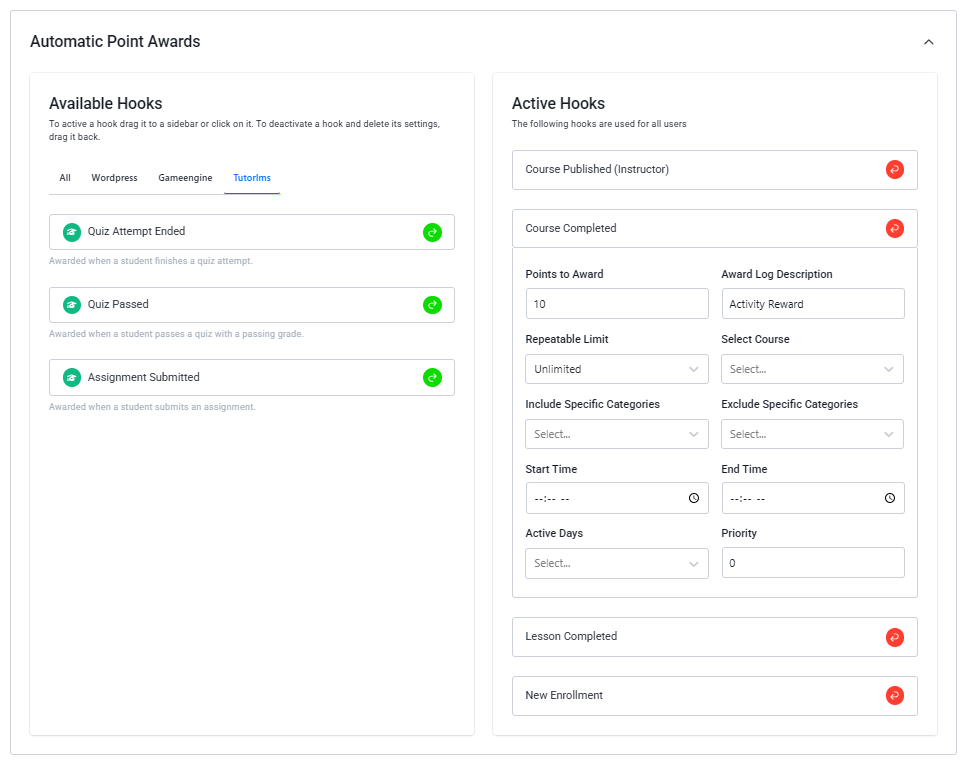Deactivate New Enrollment hook via red icon

(x=895, y=695)
